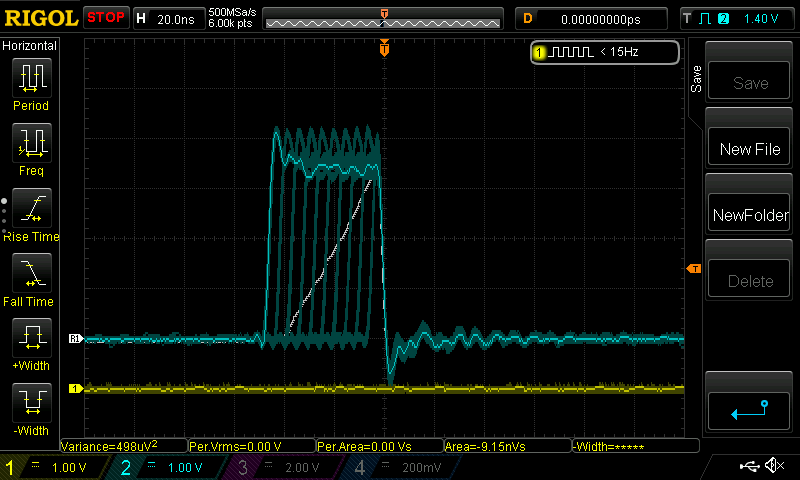Click the 6.00k pts memory depth readout
Image resolution: width=800 pixels, height=480 pixels.
click(x=230, y=23)
